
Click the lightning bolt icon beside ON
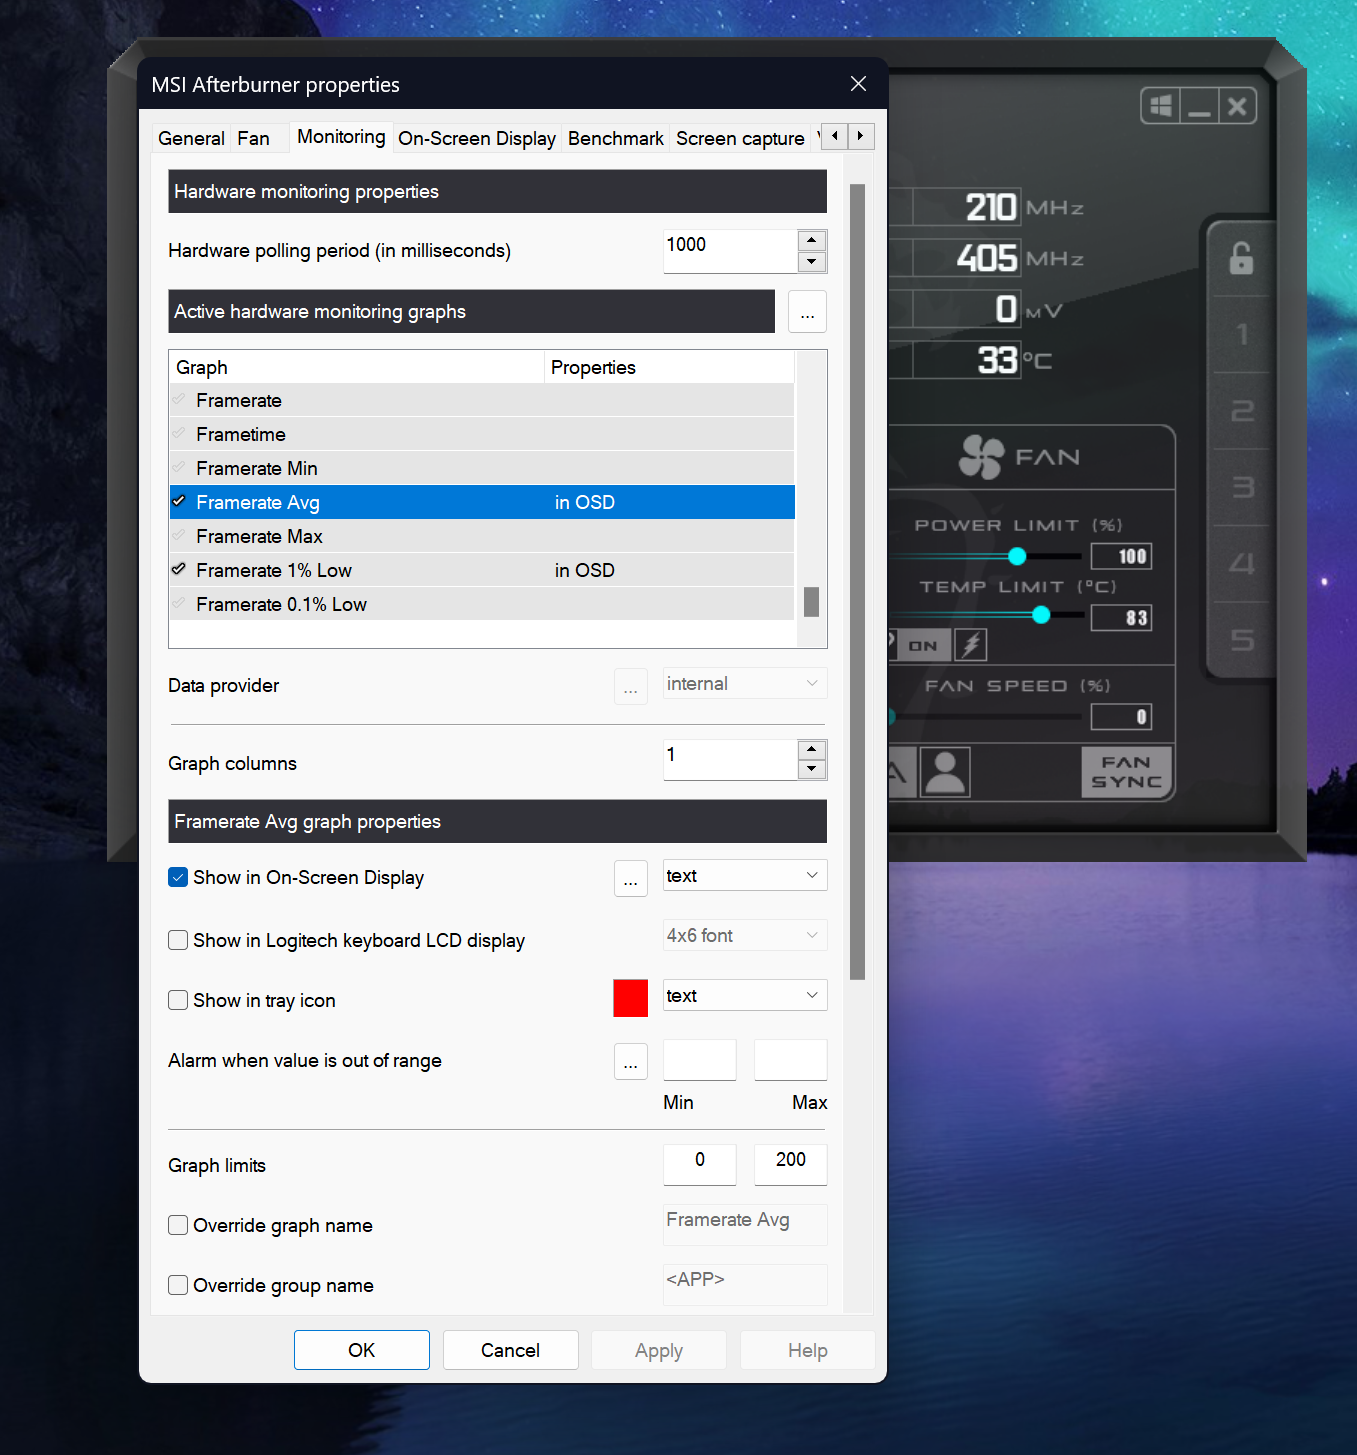pyautogui.click(x=970, y=645)
